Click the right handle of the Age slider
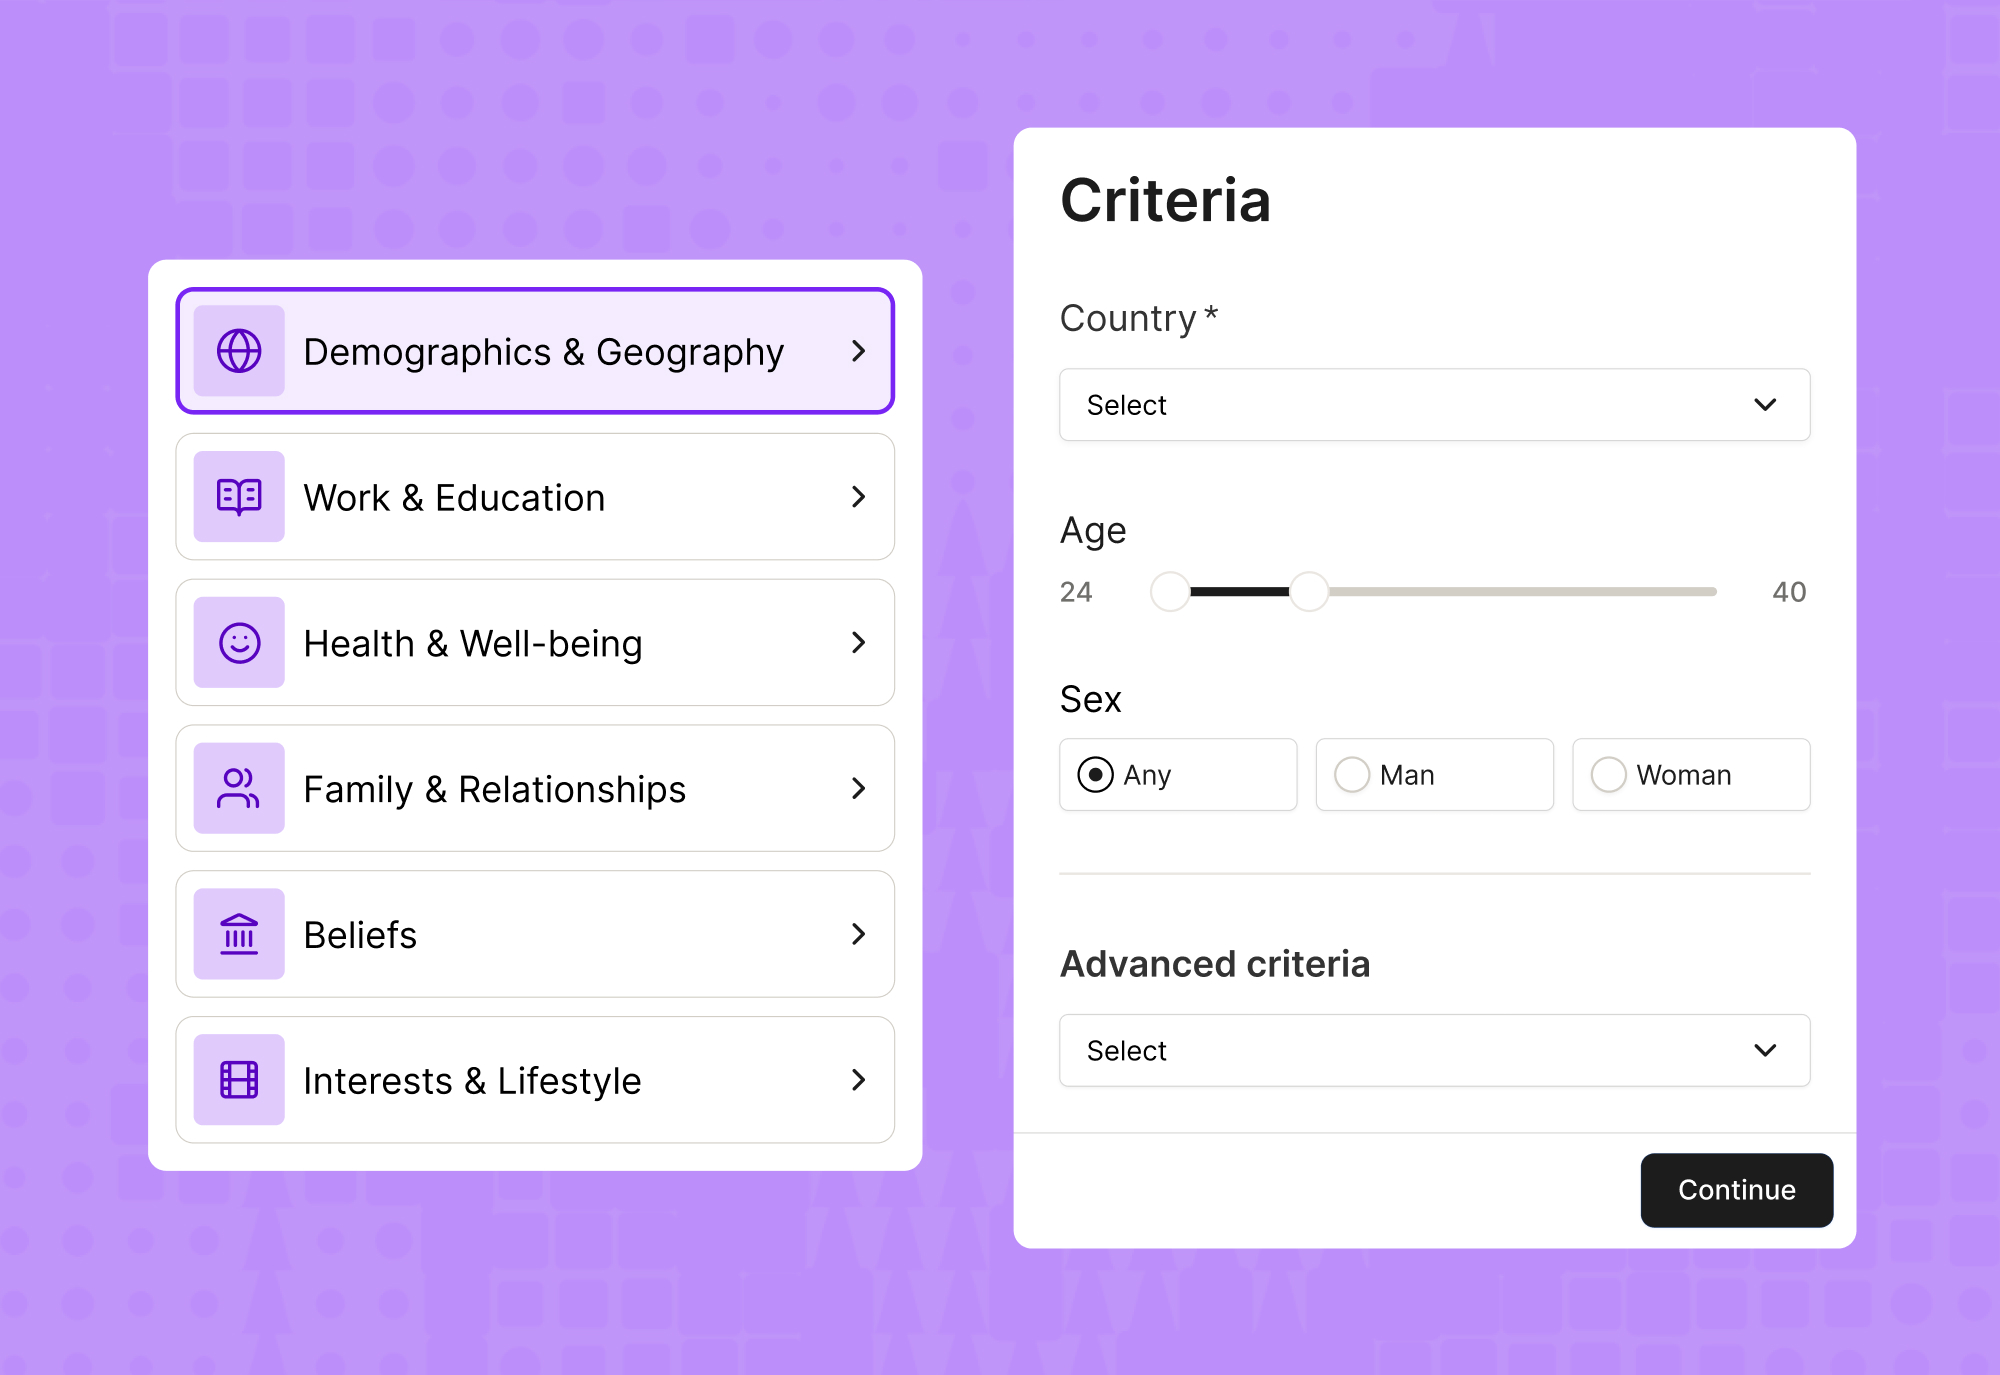The width and height of the screenshot is (2000, 1375). click(1308, 592)
